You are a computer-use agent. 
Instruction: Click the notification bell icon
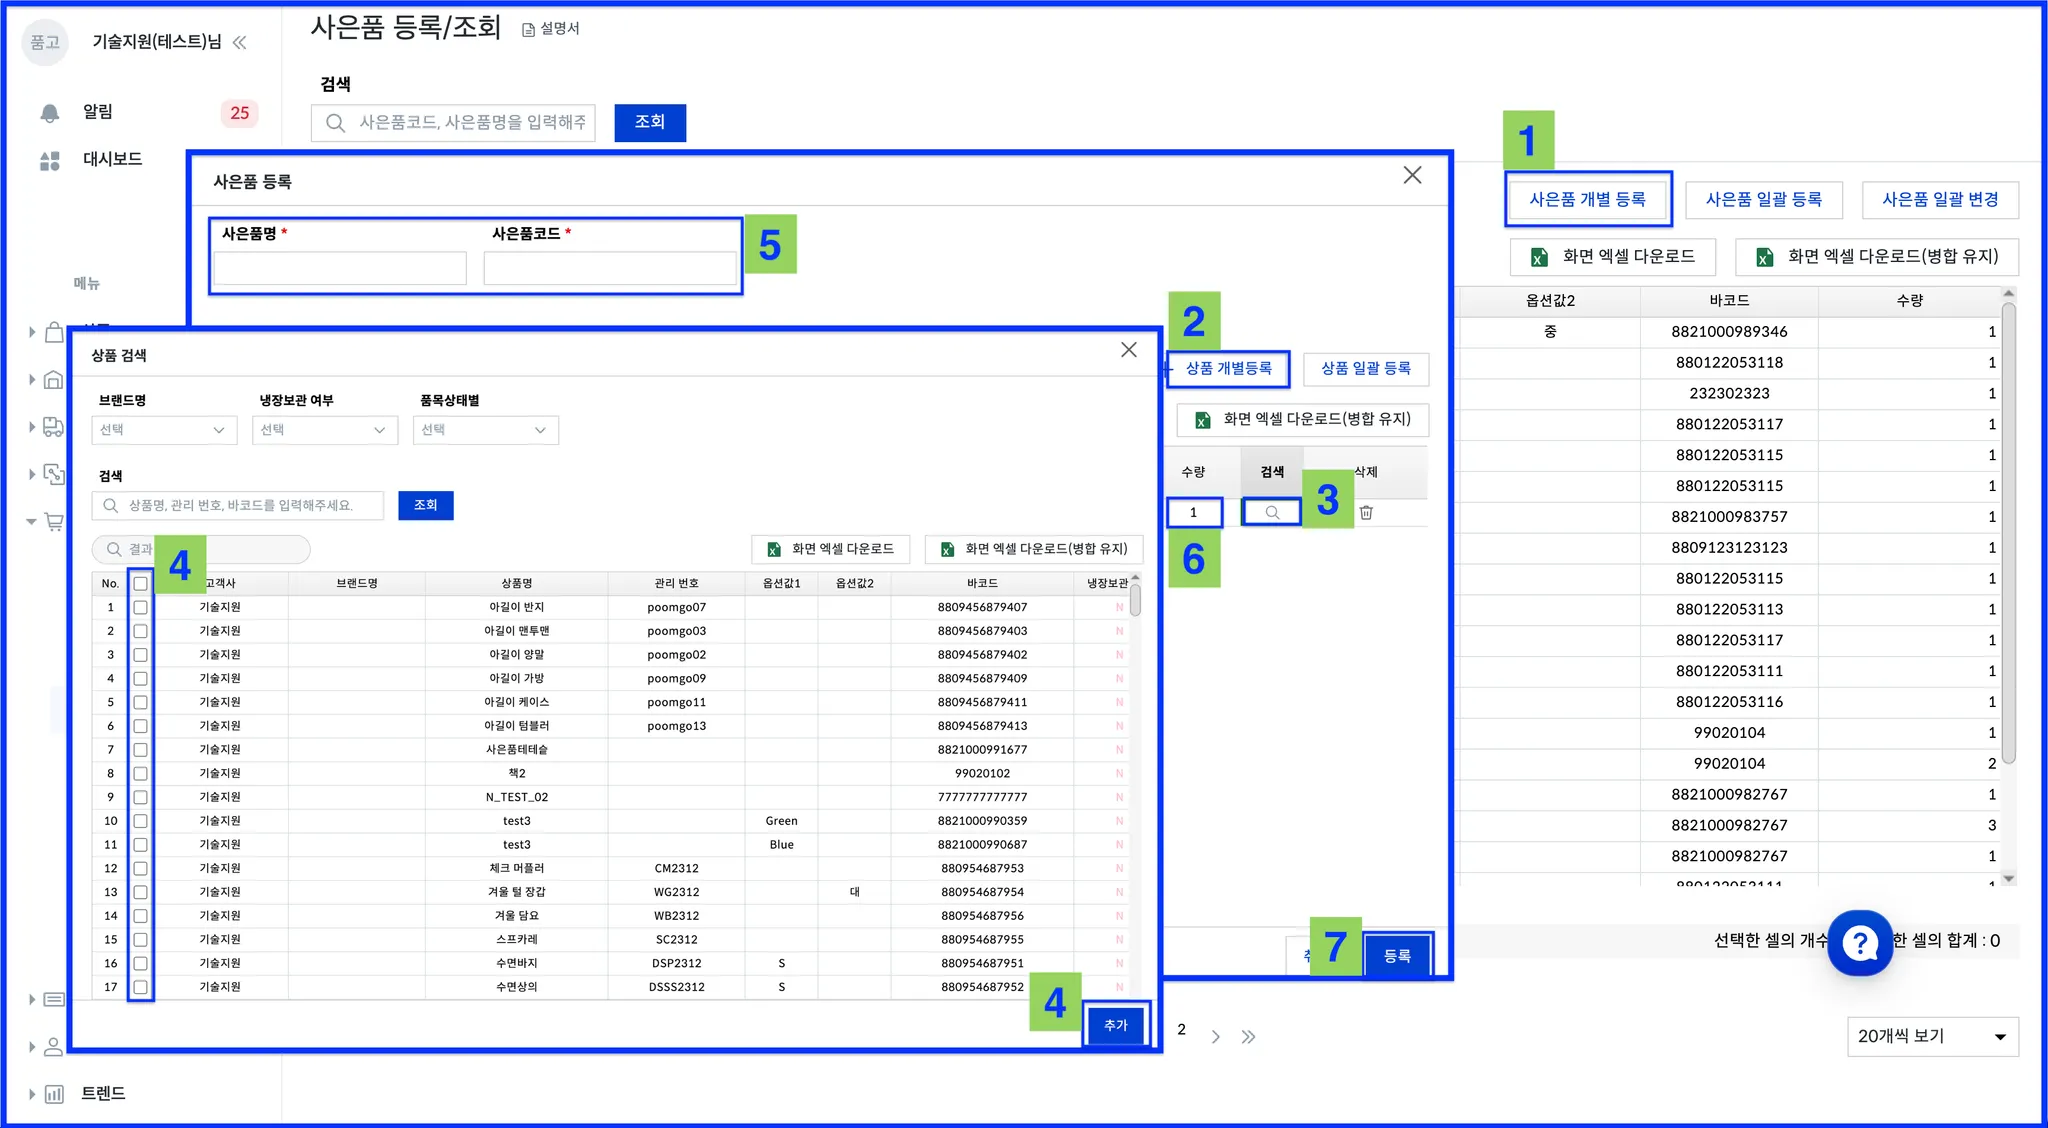[49, 113]
